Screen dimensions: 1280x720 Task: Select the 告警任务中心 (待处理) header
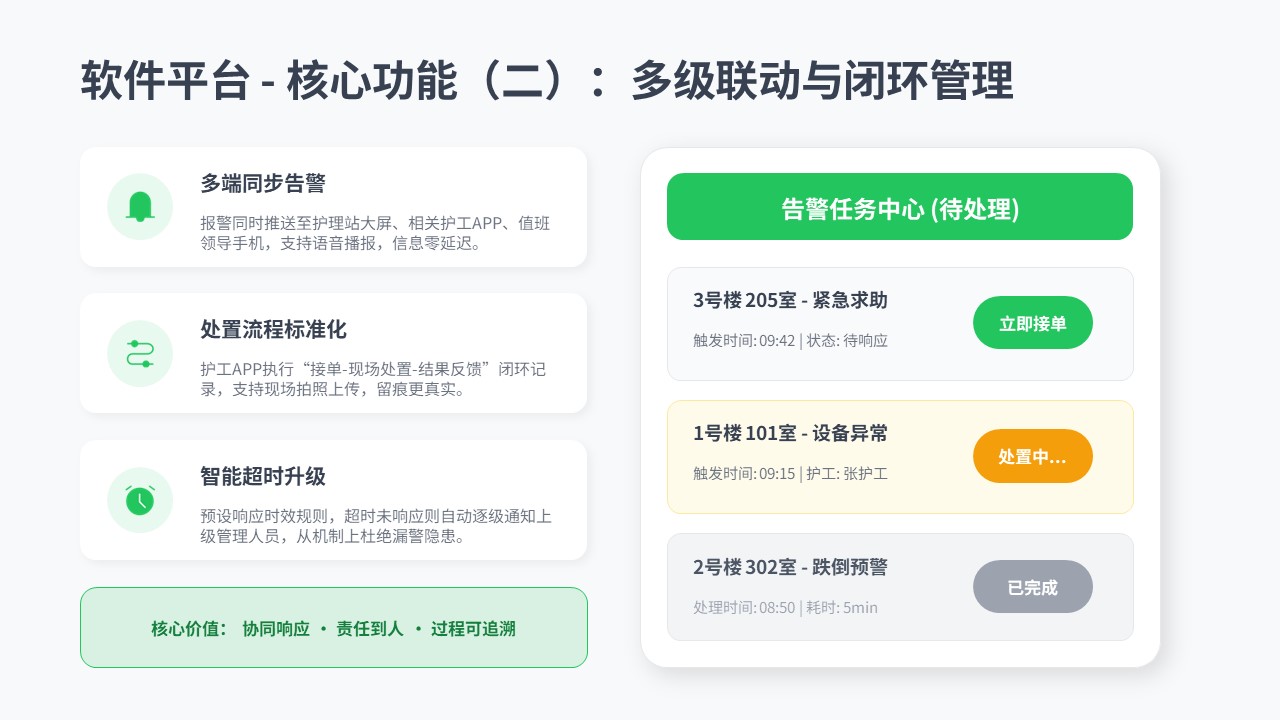pyautogui.click(x=899, y=207)
